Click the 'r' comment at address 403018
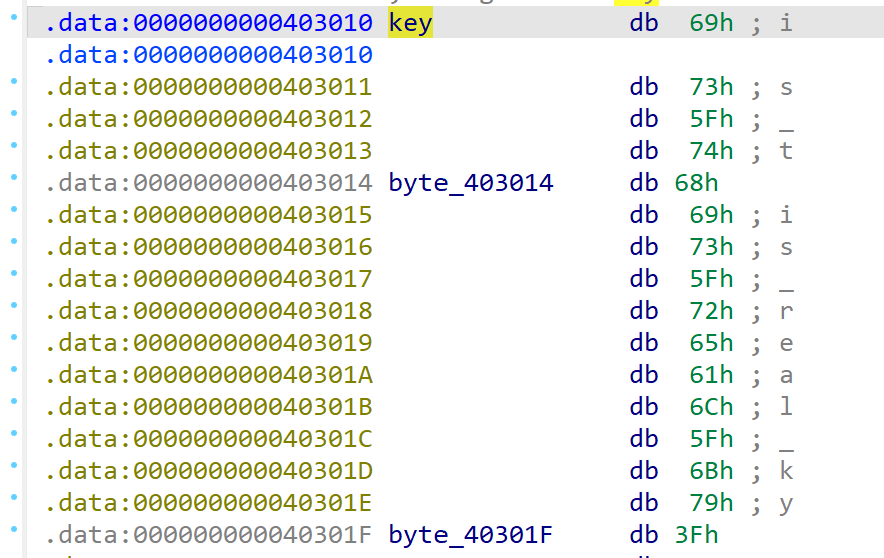884x558 pixels. 786,311
